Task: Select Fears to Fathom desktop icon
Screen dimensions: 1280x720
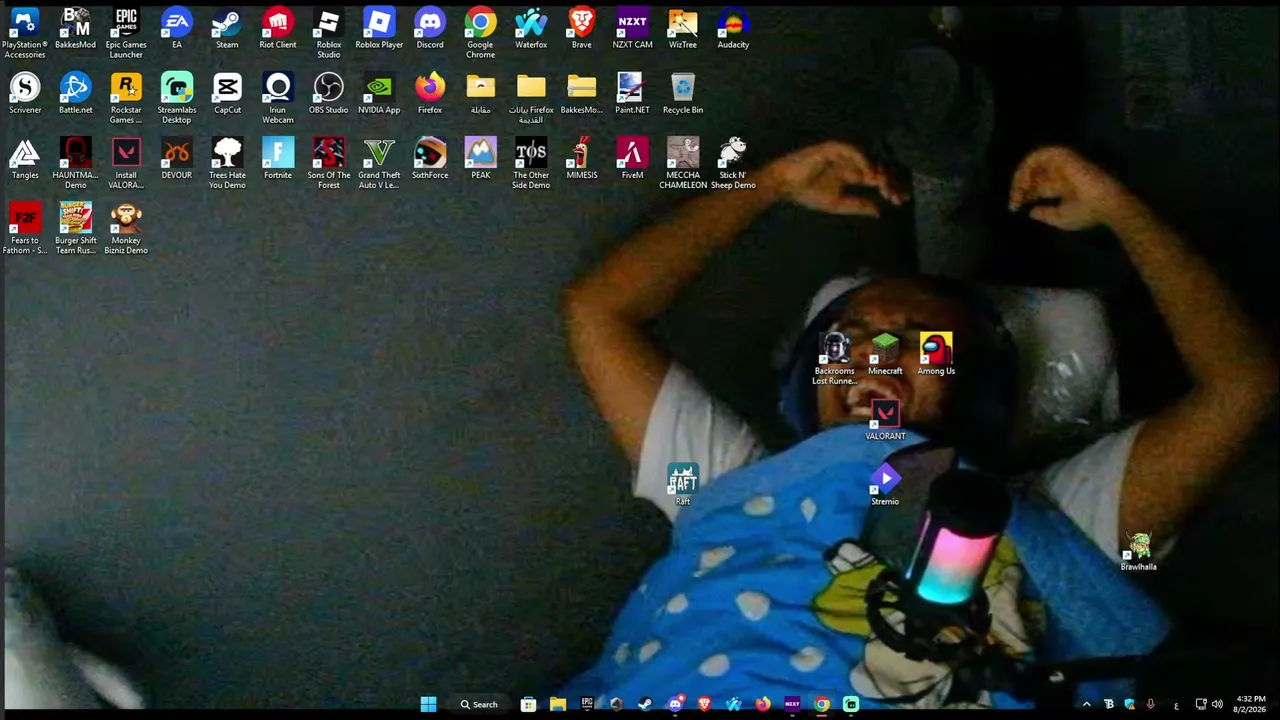Action: [25, 227]
